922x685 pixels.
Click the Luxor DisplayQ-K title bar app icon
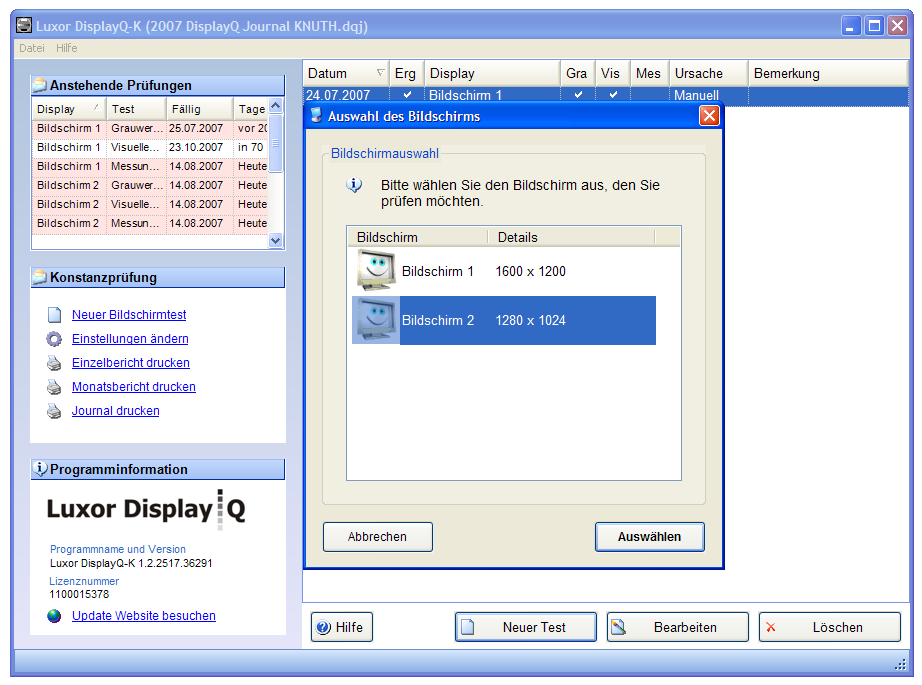point(24,25)
